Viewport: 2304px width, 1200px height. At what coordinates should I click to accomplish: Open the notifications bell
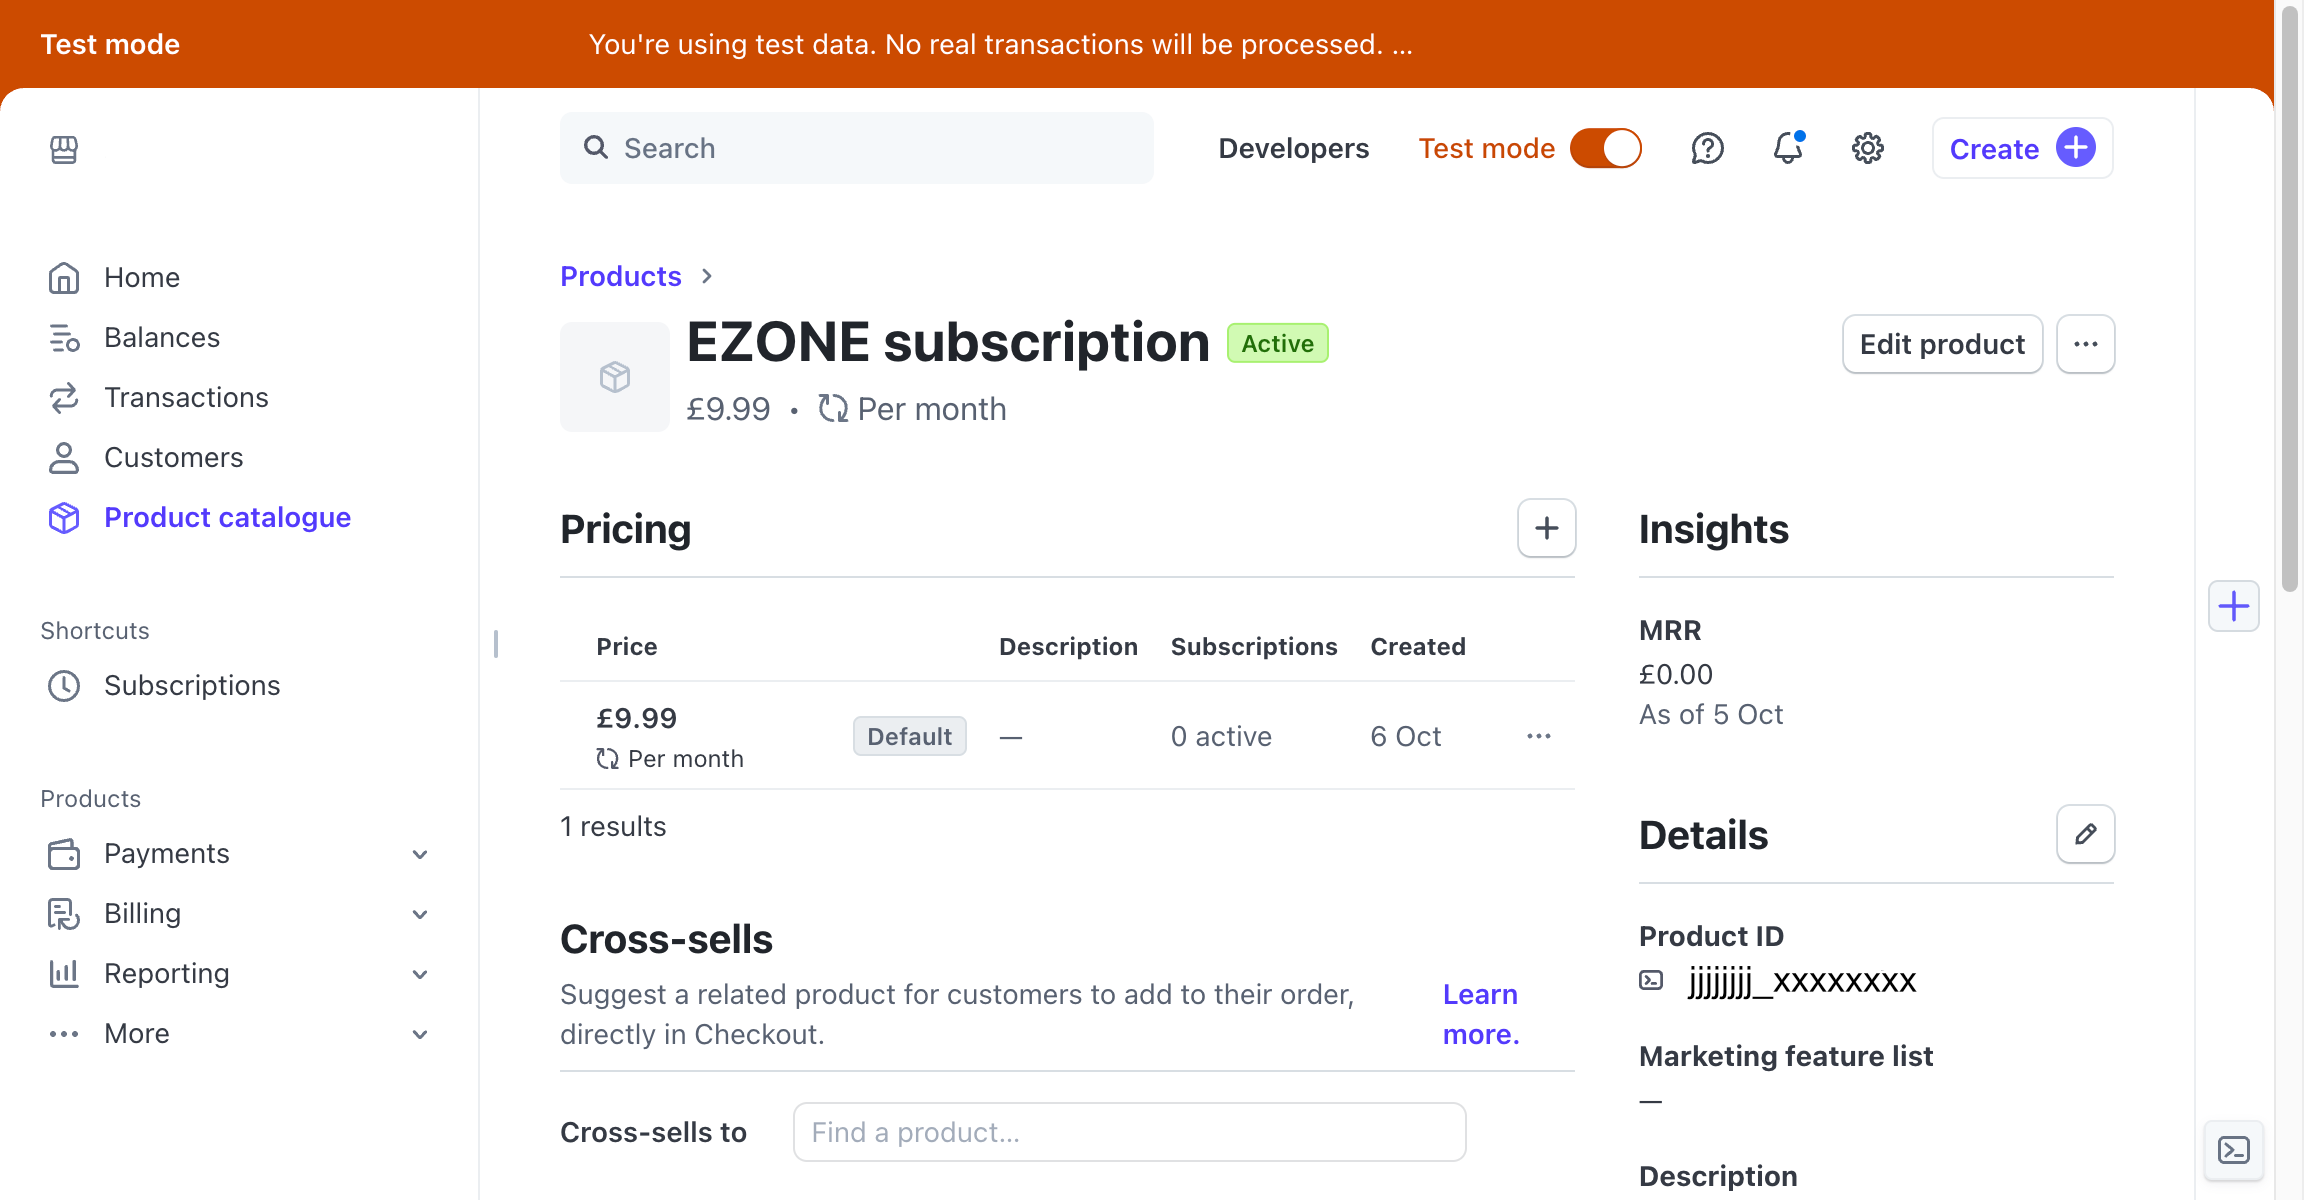(1788, 147)
